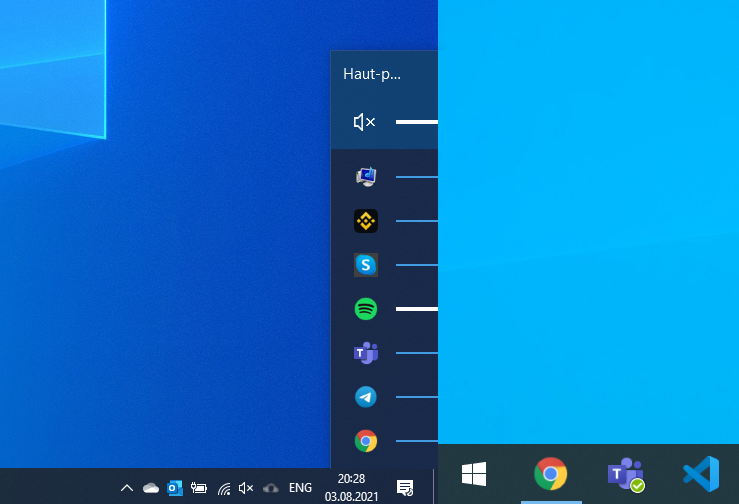Click the Spotify mixer icon

pos(366,309)
